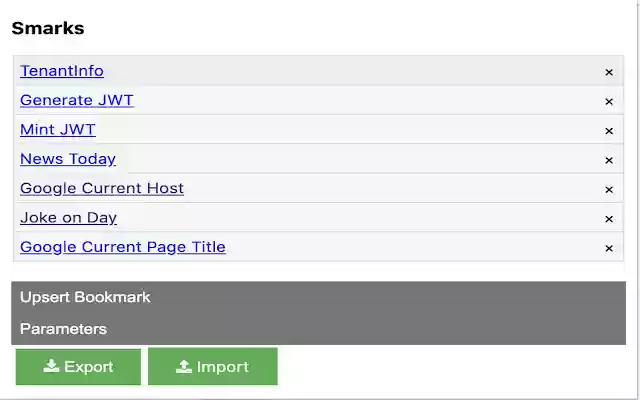The width and height of the screenshot is (640, 400).
Task: Open the News Today bookmark link
Action: 68,159
